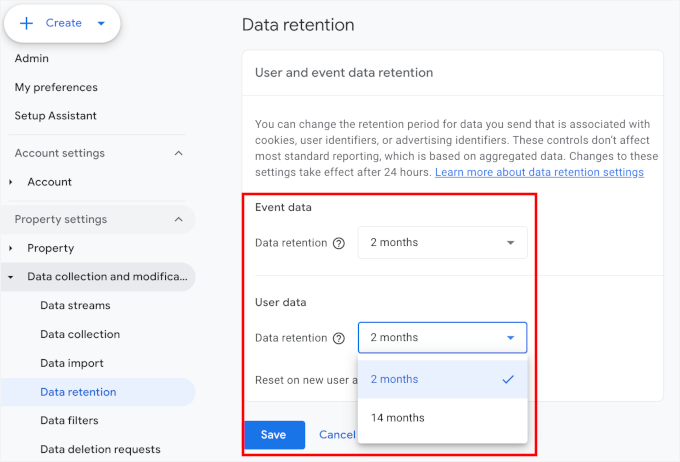Open the Event data retention dropdown
The height and width of the screenshot is (462, 680).
[442, 243]
